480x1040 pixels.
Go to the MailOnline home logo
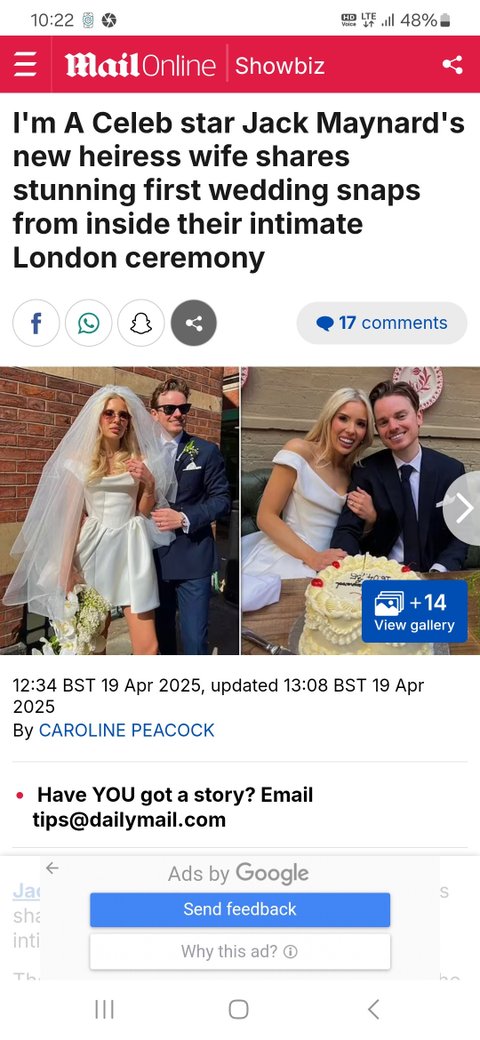(x=140, y=65)
